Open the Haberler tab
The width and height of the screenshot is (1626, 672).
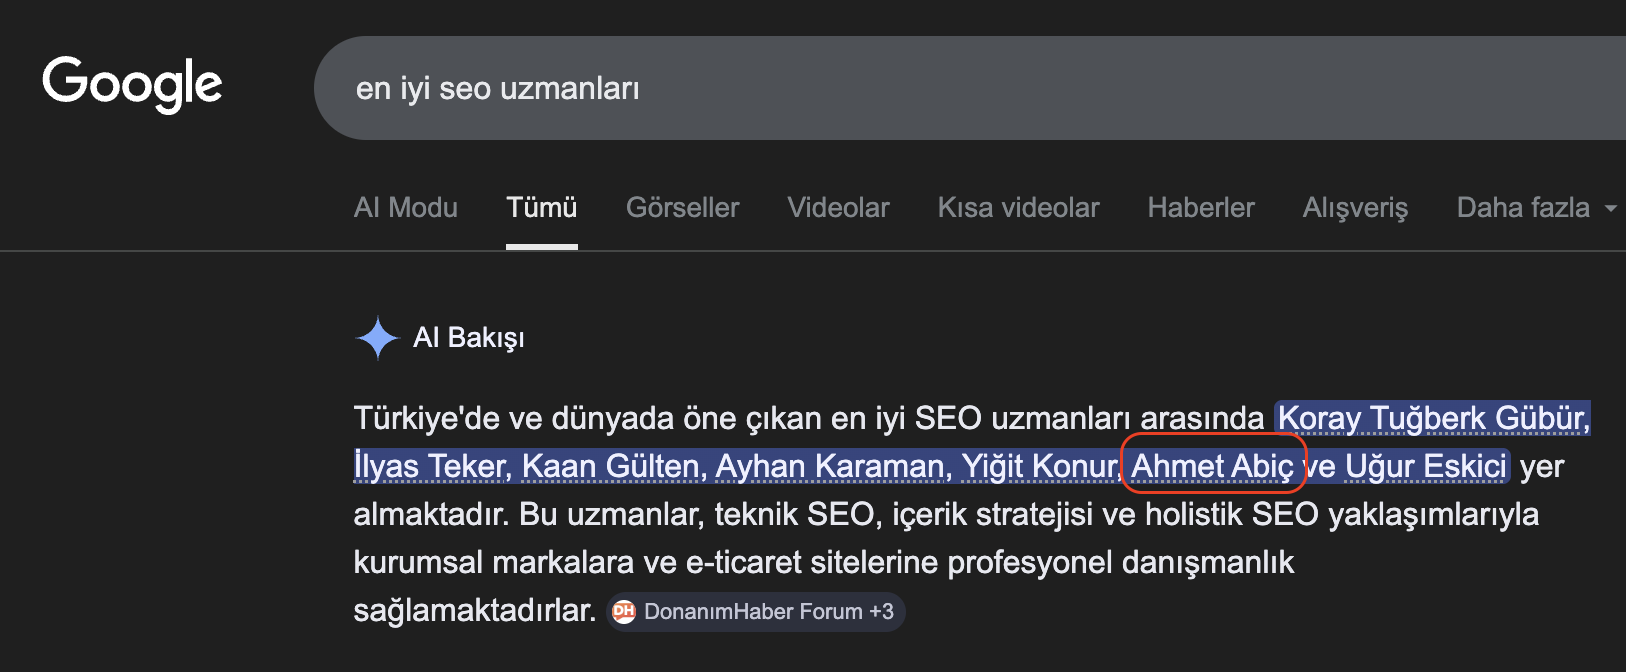[1200, 208]
